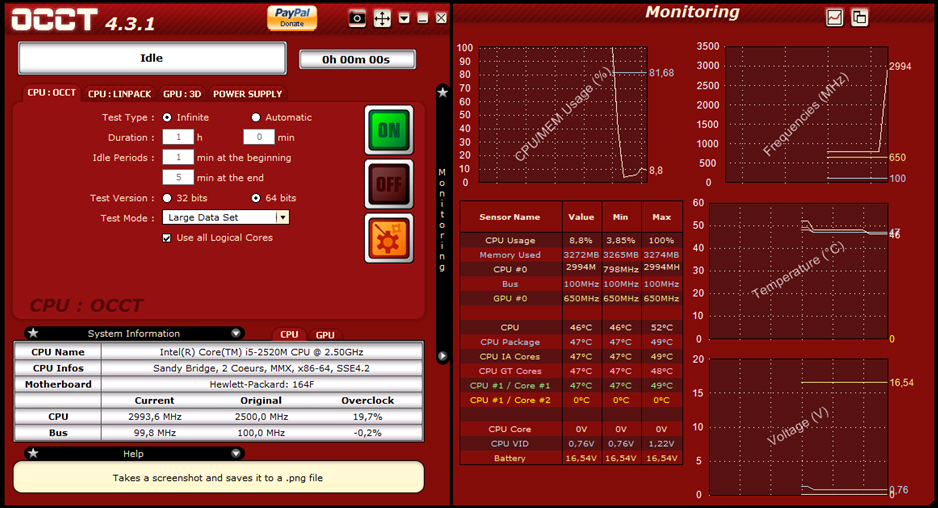This screenshot has width=938, height=508.
Task: Click CPU GT Cores sensor name
Action: coord(510,371)
